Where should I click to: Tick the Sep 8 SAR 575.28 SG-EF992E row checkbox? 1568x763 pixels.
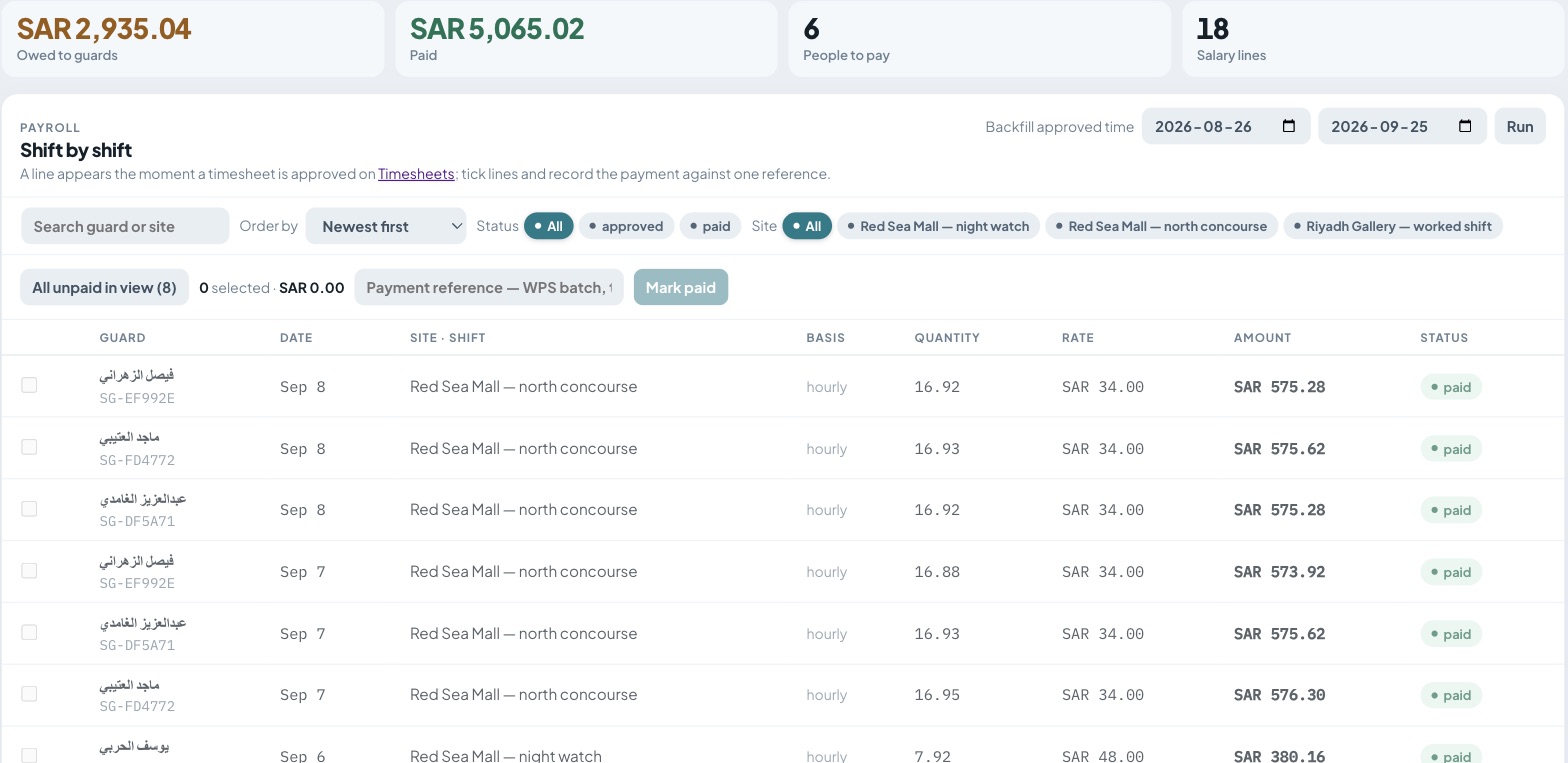(x=29, y=385)
